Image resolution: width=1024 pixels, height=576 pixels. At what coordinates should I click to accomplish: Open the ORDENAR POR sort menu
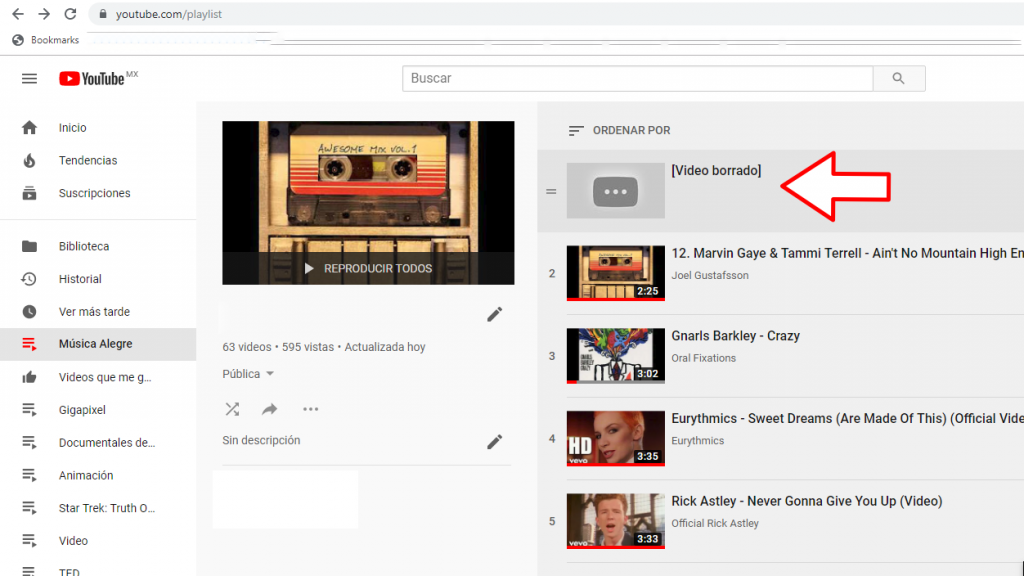click(x=619, y=131)
